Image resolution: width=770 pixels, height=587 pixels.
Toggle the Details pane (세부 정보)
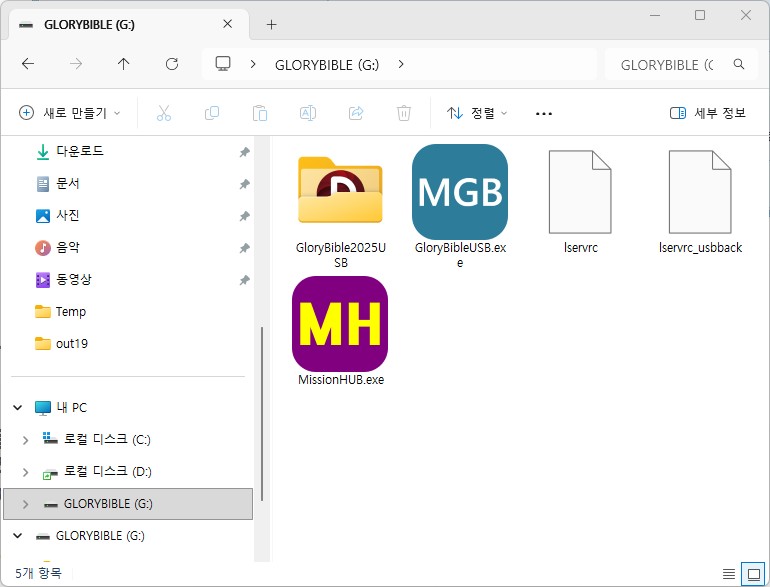[x=708, y=113]
